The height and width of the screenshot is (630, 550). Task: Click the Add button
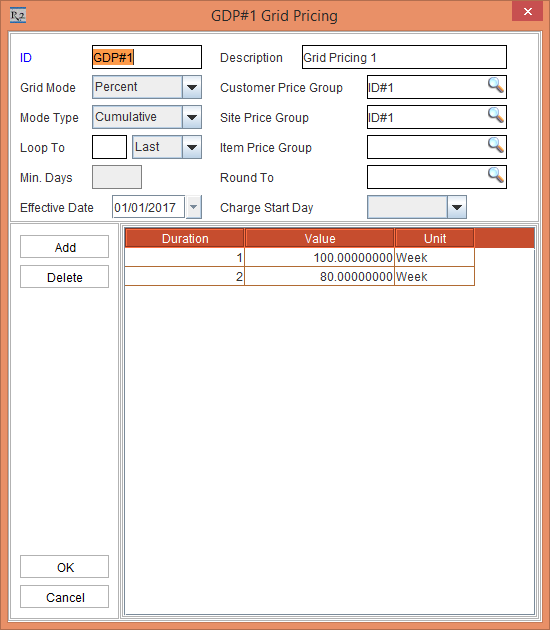pos(64,247)
